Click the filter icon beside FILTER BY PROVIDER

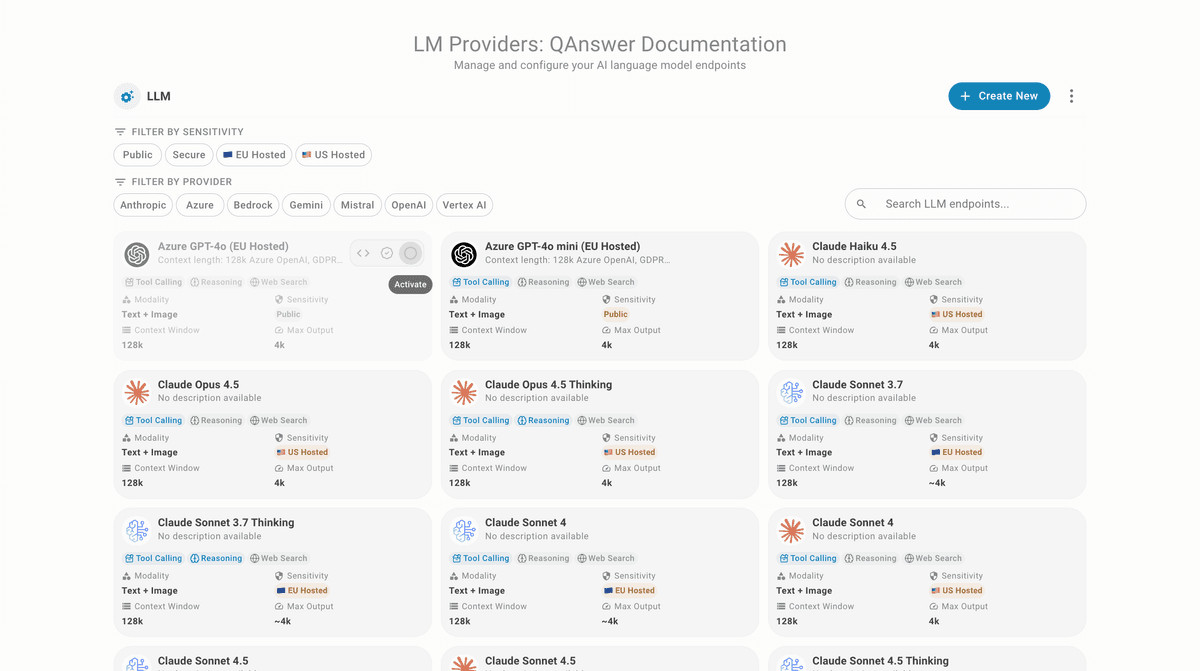pos(120,182)
